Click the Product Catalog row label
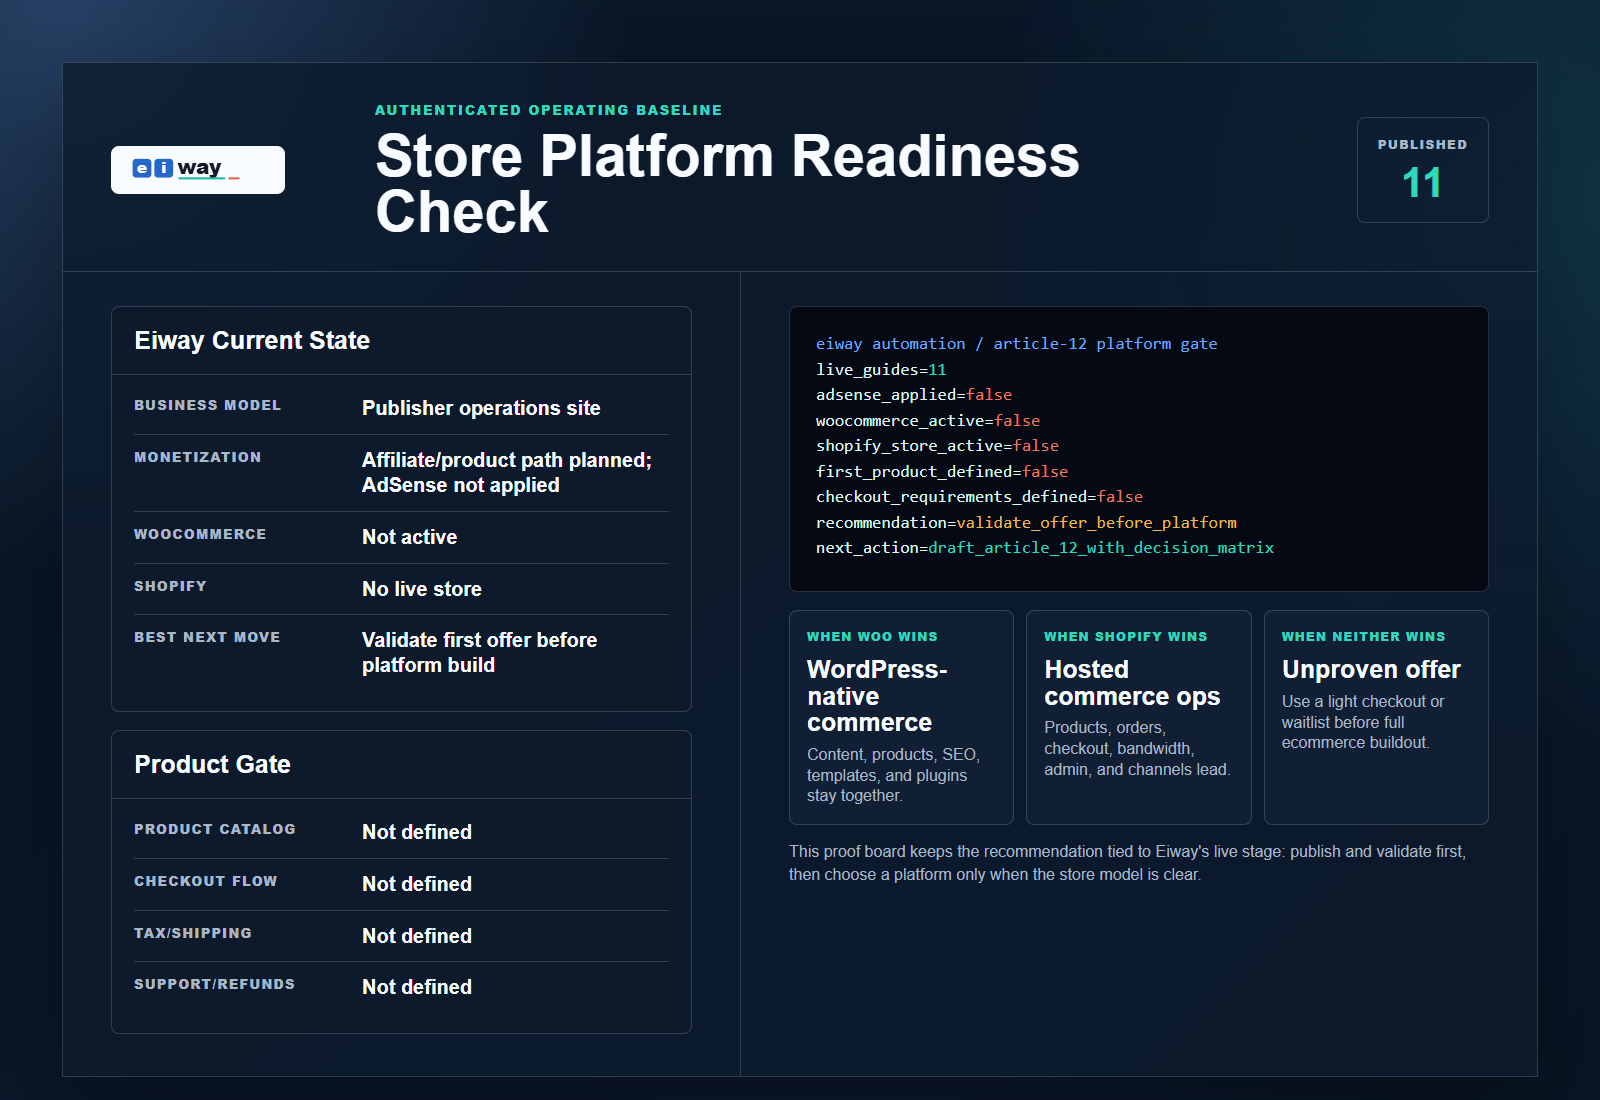 coord(215,829)
